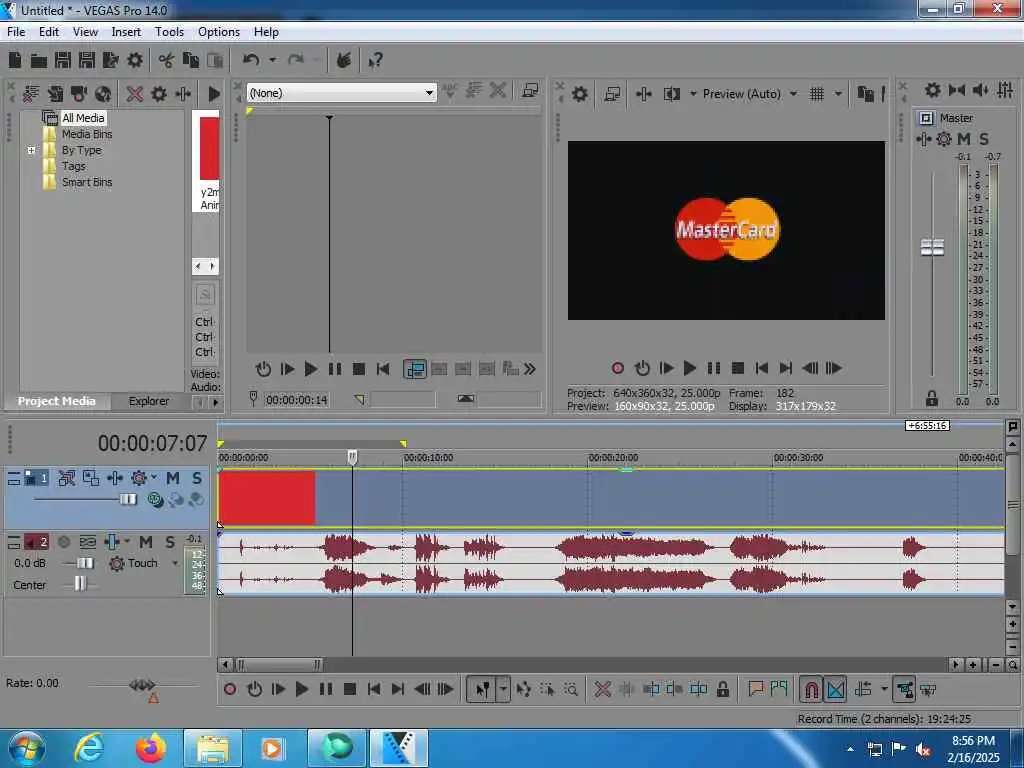Open overlays grid dropdown arrow
Screen dimensions: 1024x768
838,94
